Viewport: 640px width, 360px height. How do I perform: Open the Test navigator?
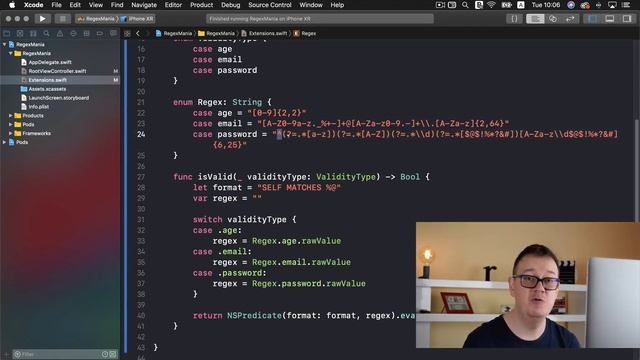coord(73,33)
